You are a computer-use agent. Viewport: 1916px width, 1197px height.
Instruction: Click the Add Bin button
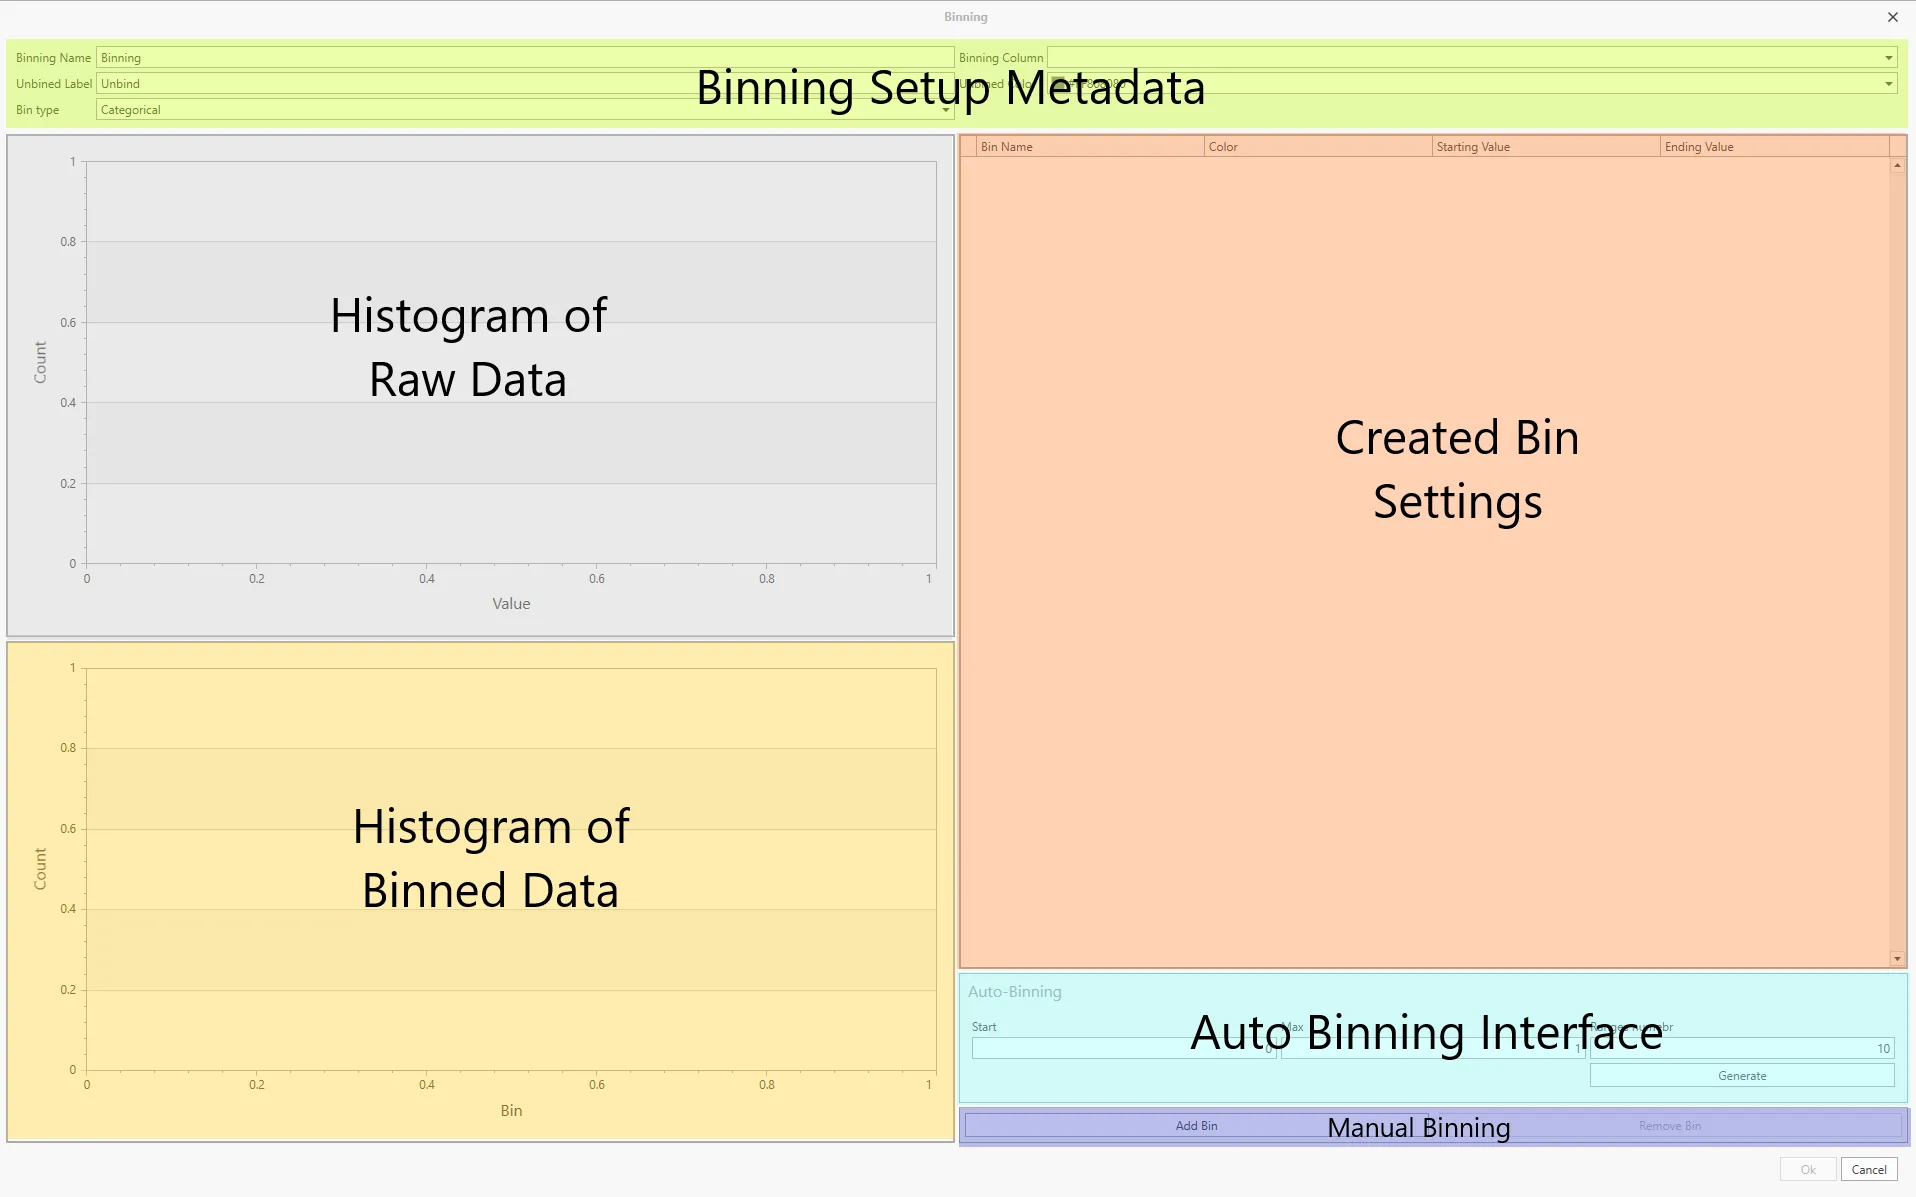click(1196, 1126)
